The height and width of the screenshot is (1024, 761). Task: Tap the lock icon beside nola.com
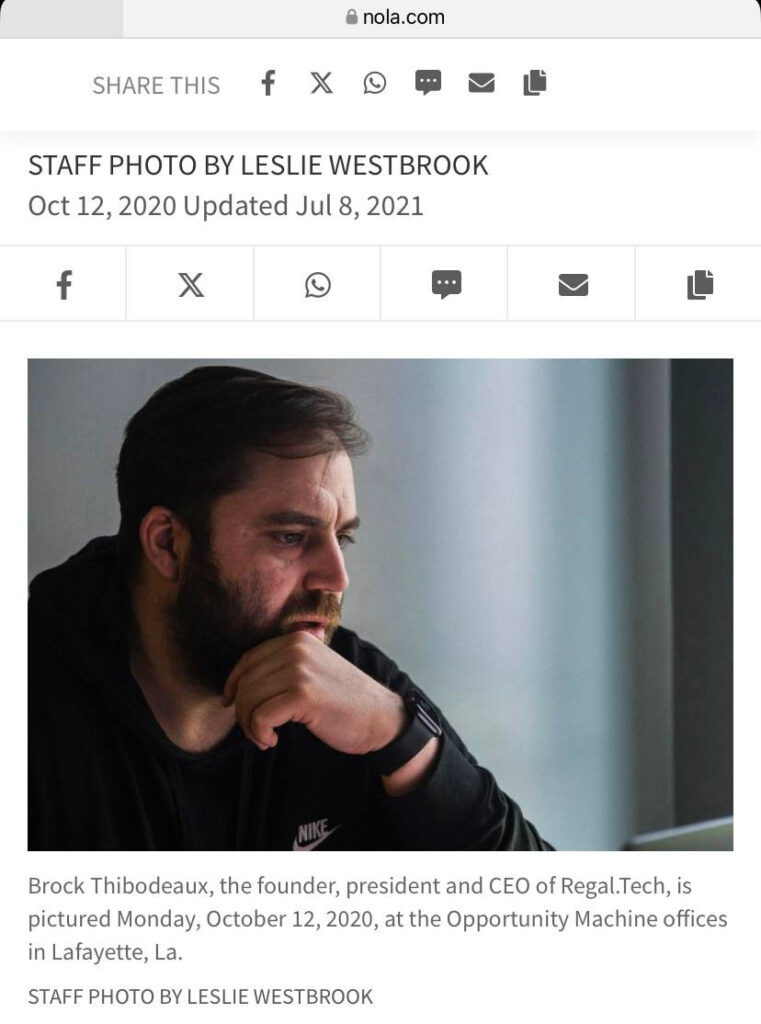(352, 16)
